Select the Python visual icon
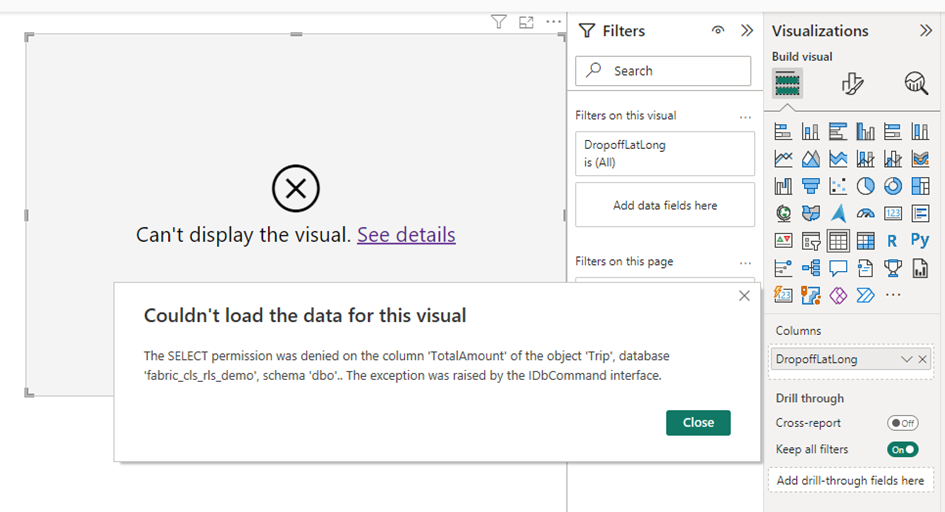The height and width of the screenshot is (512, 945). coord(919,240)
